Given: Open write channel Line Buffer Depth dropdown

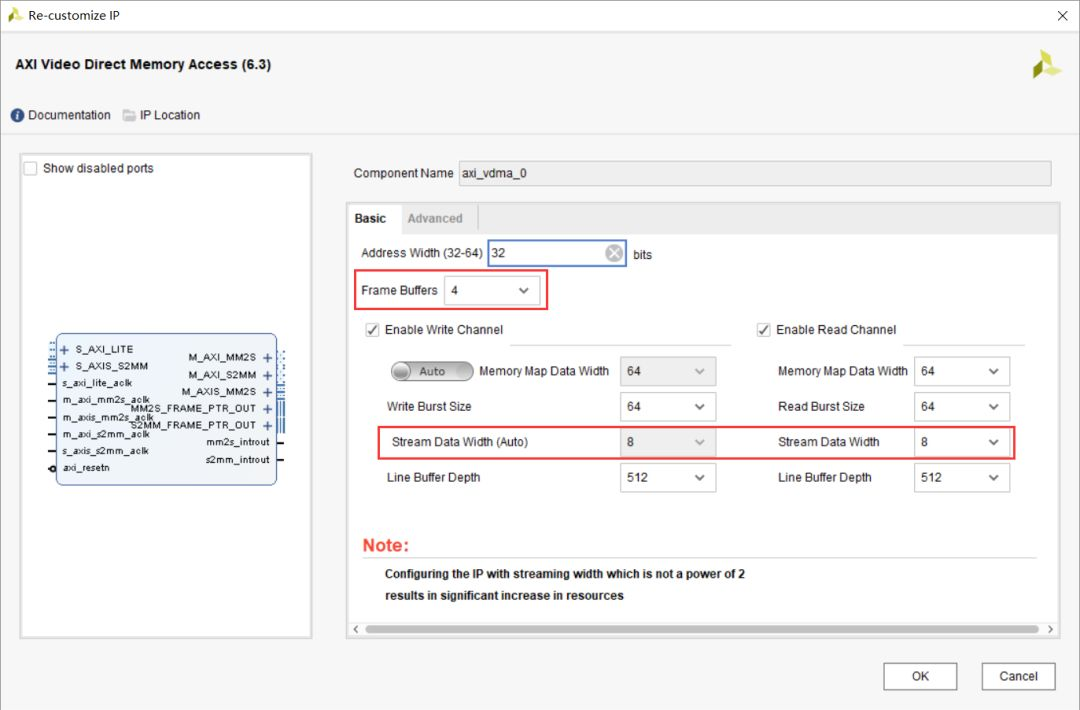Looking at the screenshot, I should (667, 478).
